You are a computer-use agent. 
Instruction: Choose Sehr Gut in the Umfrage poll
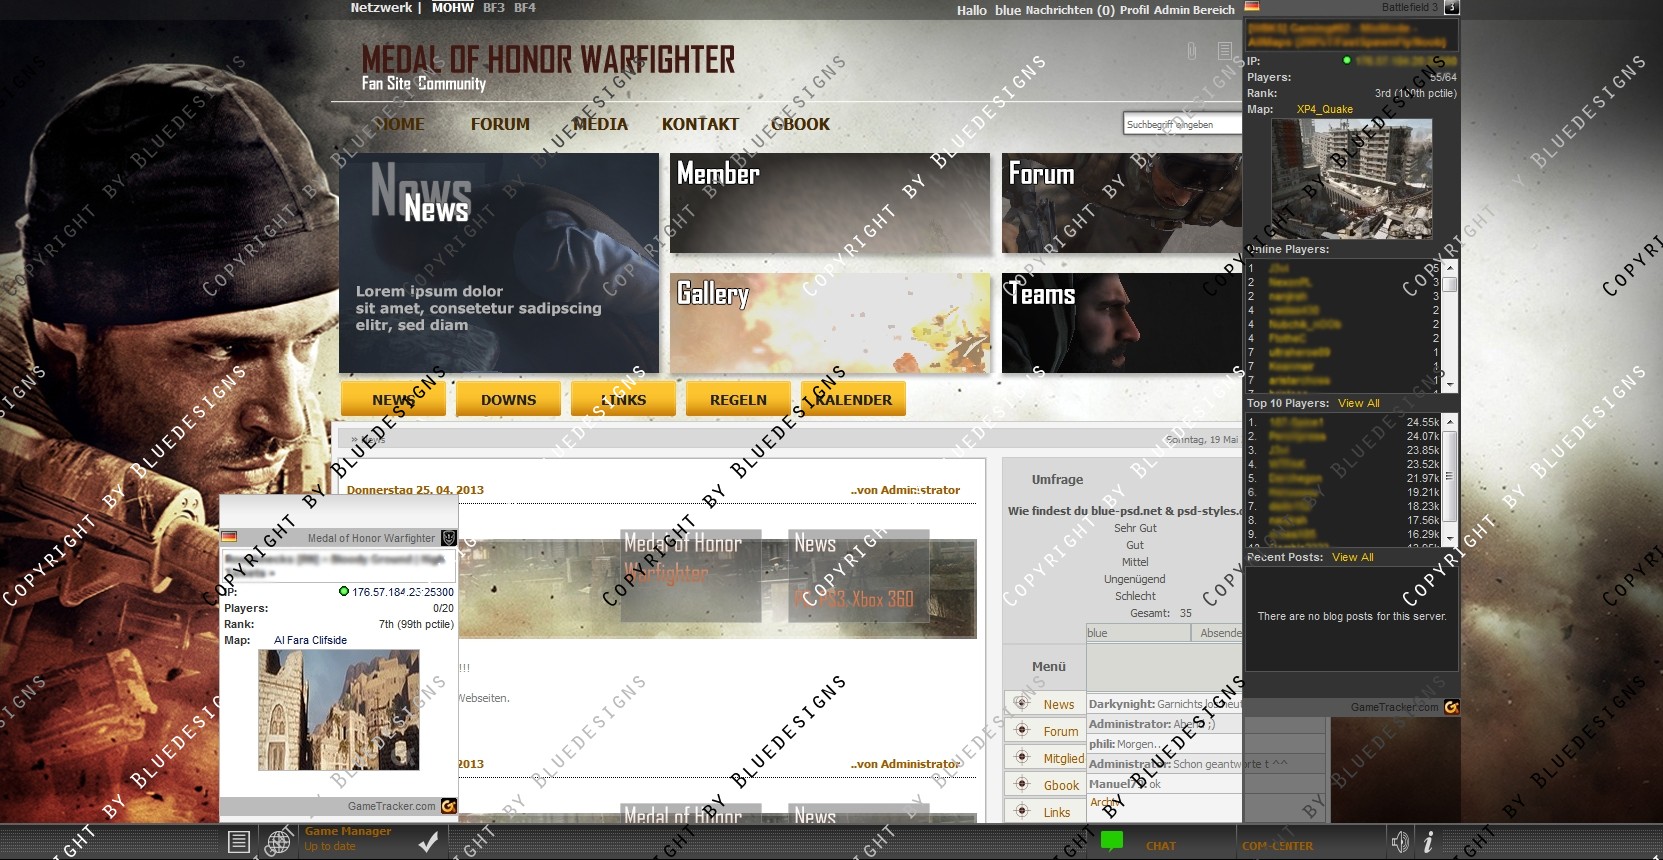coord(1135,528)
